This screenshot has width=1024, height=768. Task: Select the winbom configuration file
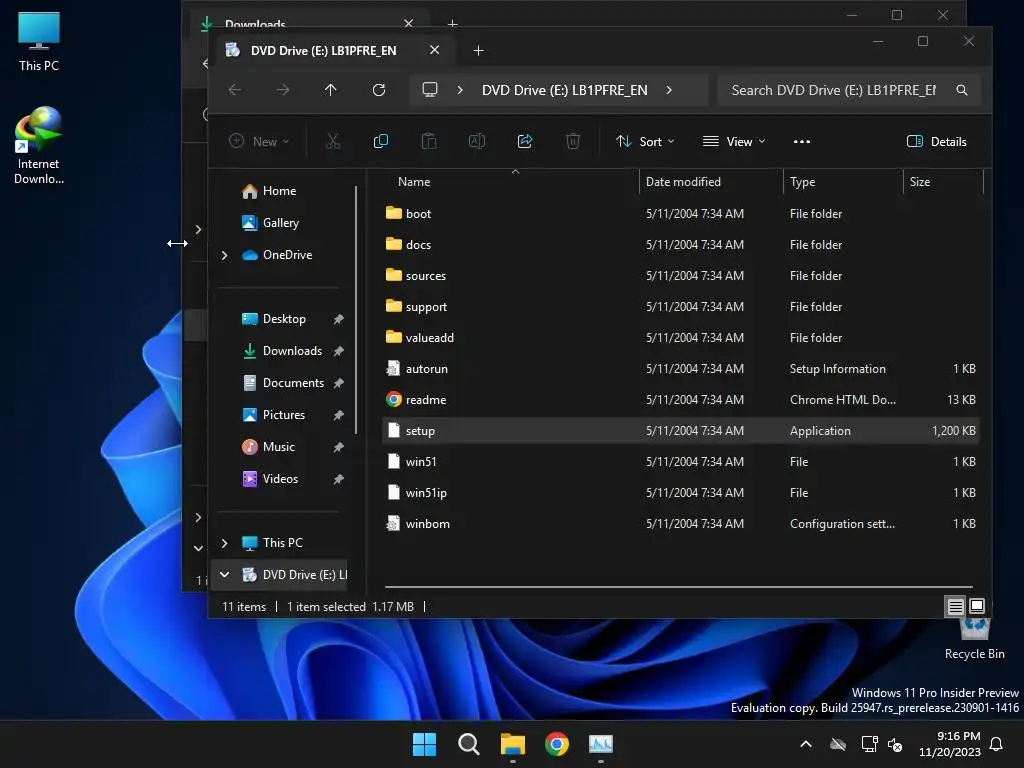680,524
